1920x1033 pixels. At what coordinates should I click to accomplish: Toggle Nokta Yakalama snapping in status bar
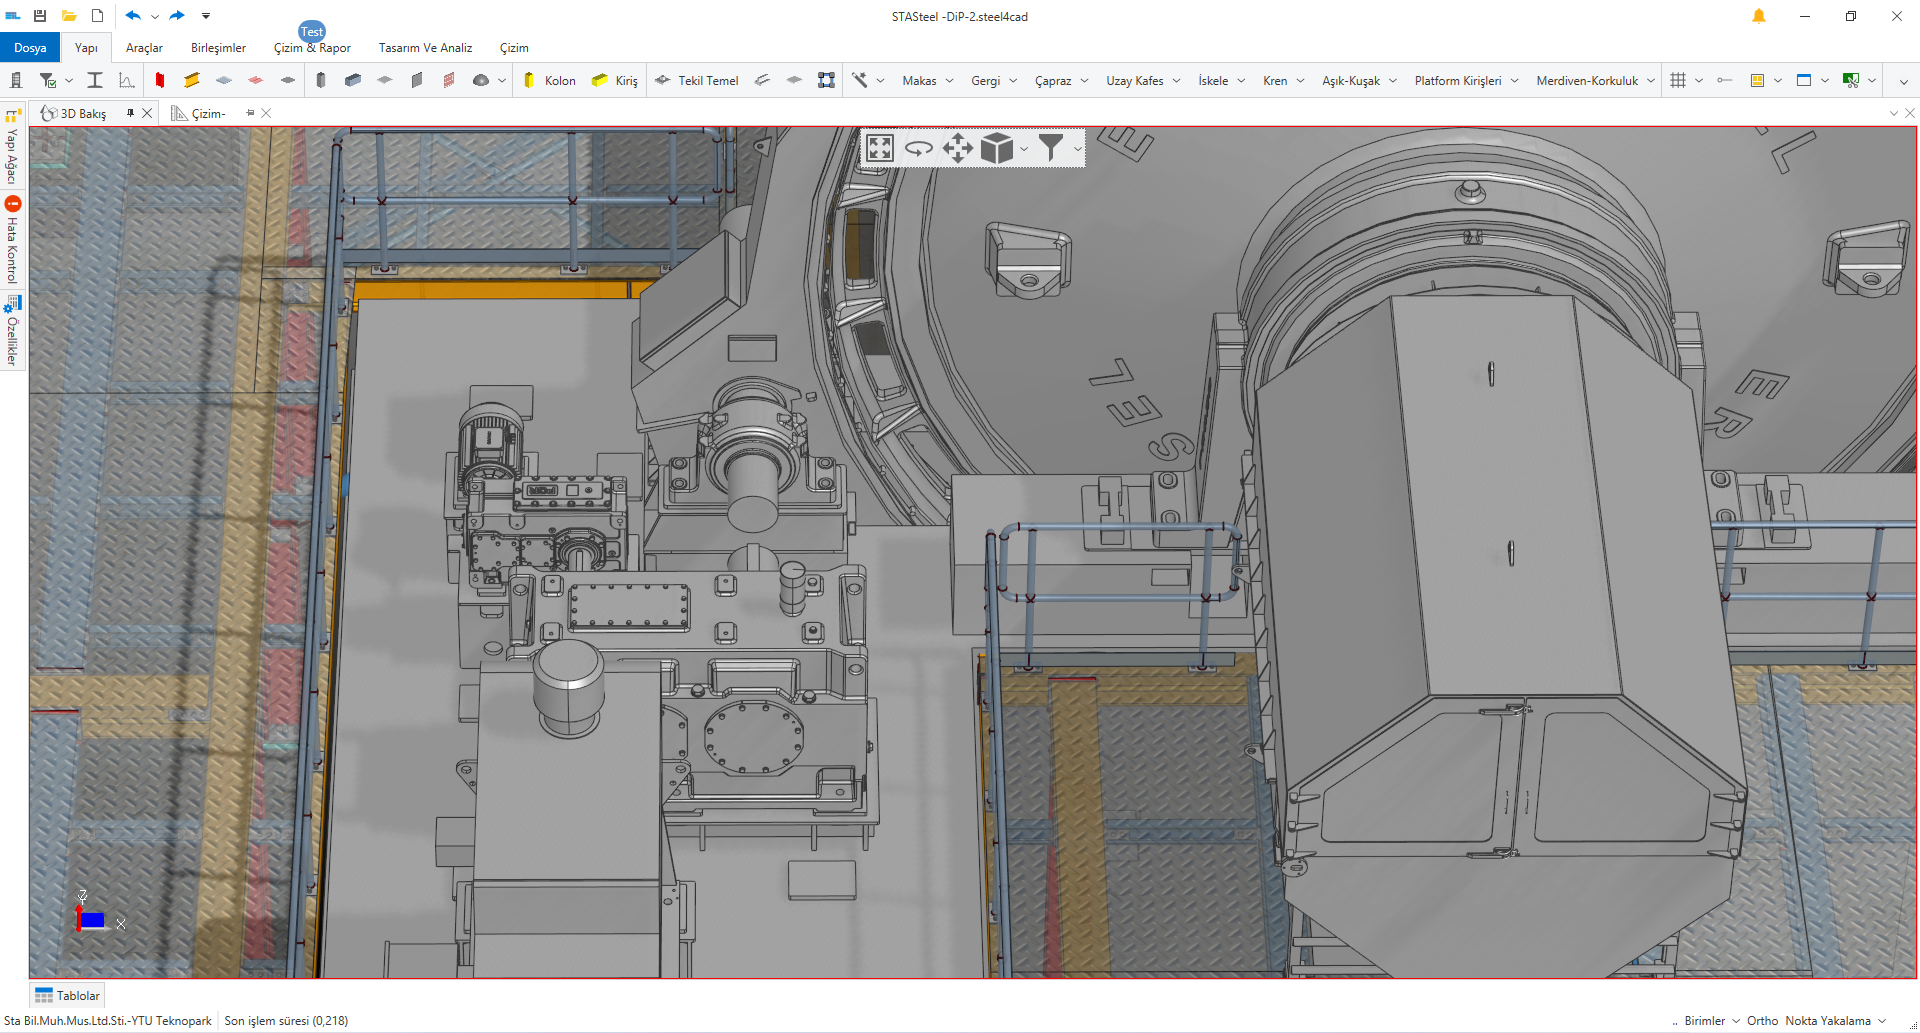(x=1827, y=1021)
